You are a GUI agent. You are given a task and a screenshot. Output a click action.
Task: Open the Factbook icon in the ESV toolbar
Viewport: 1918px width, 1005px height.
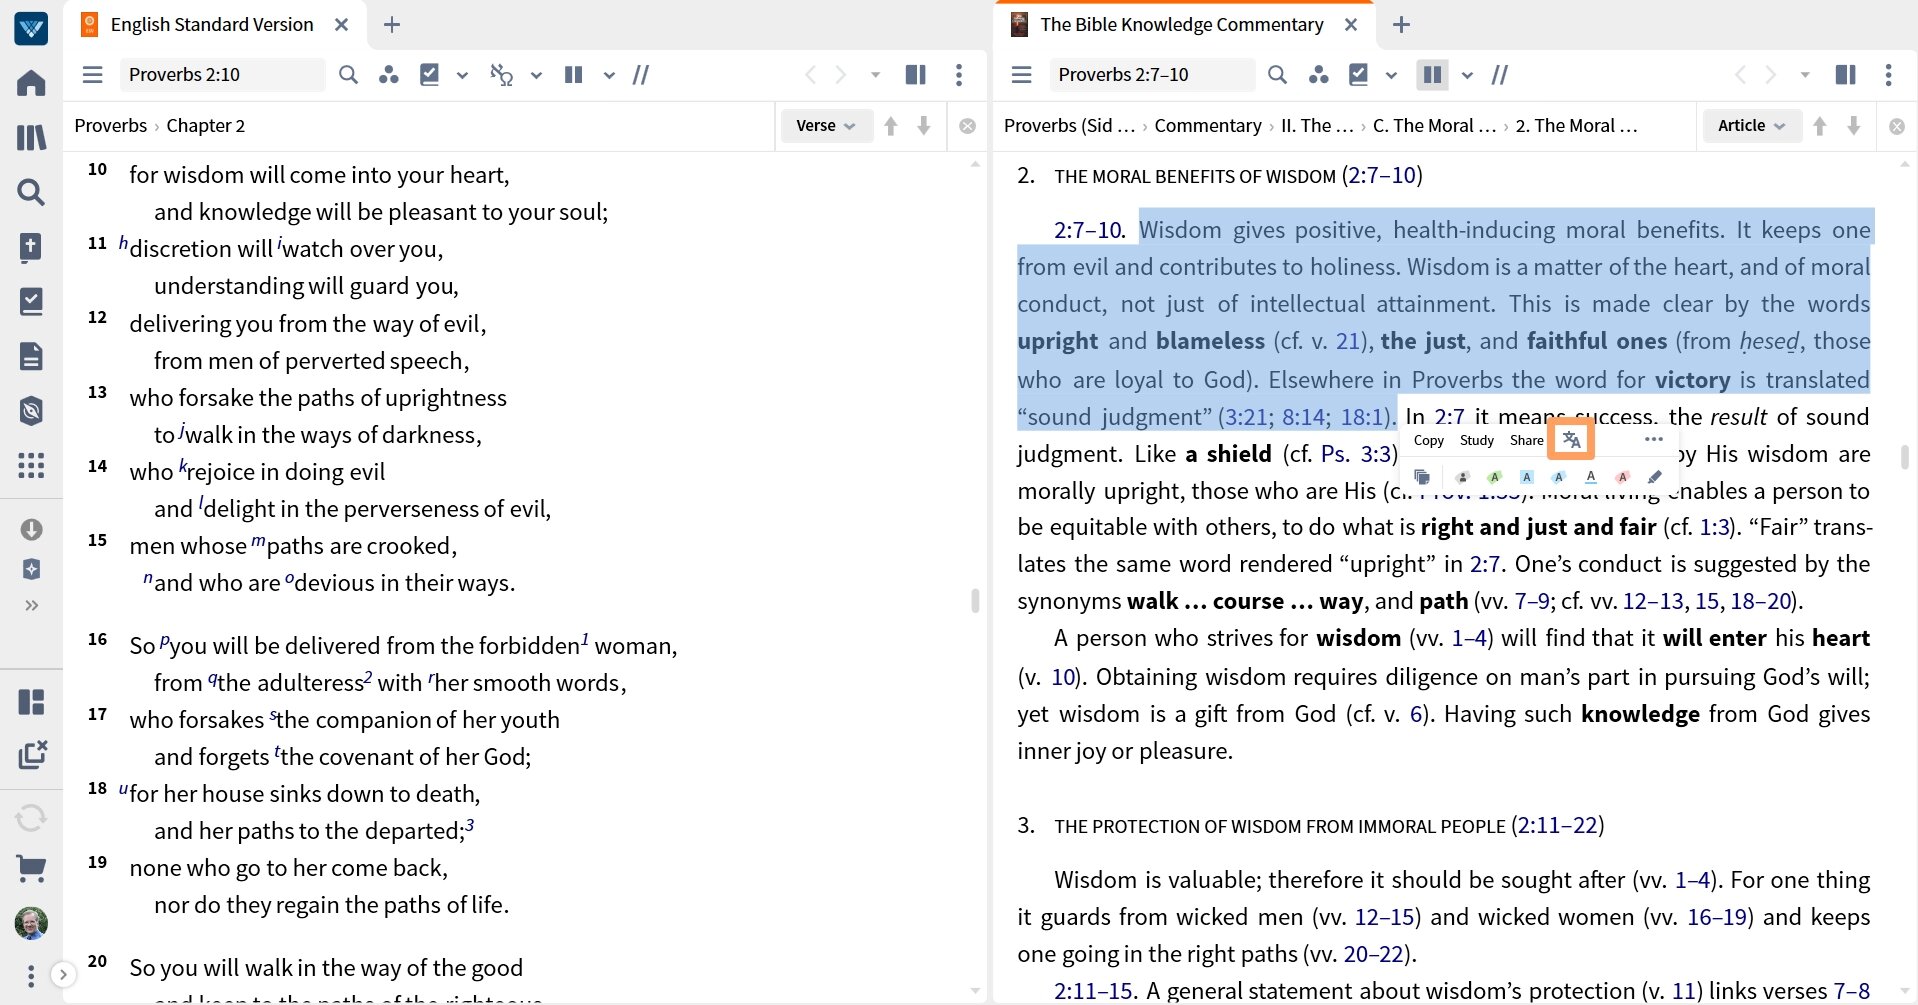click(x=389, y=74)
